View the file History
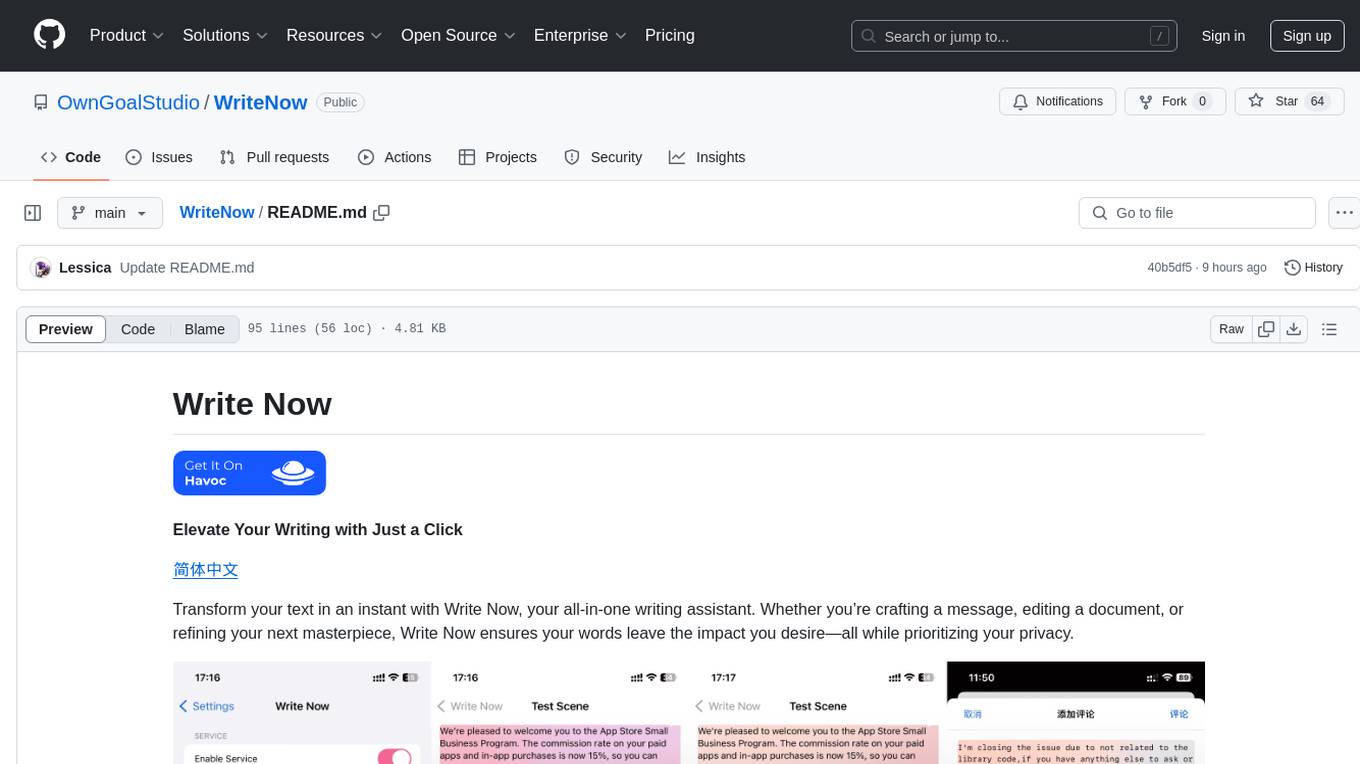The height and width of the screenshot is (764, 1360). 1313,268
